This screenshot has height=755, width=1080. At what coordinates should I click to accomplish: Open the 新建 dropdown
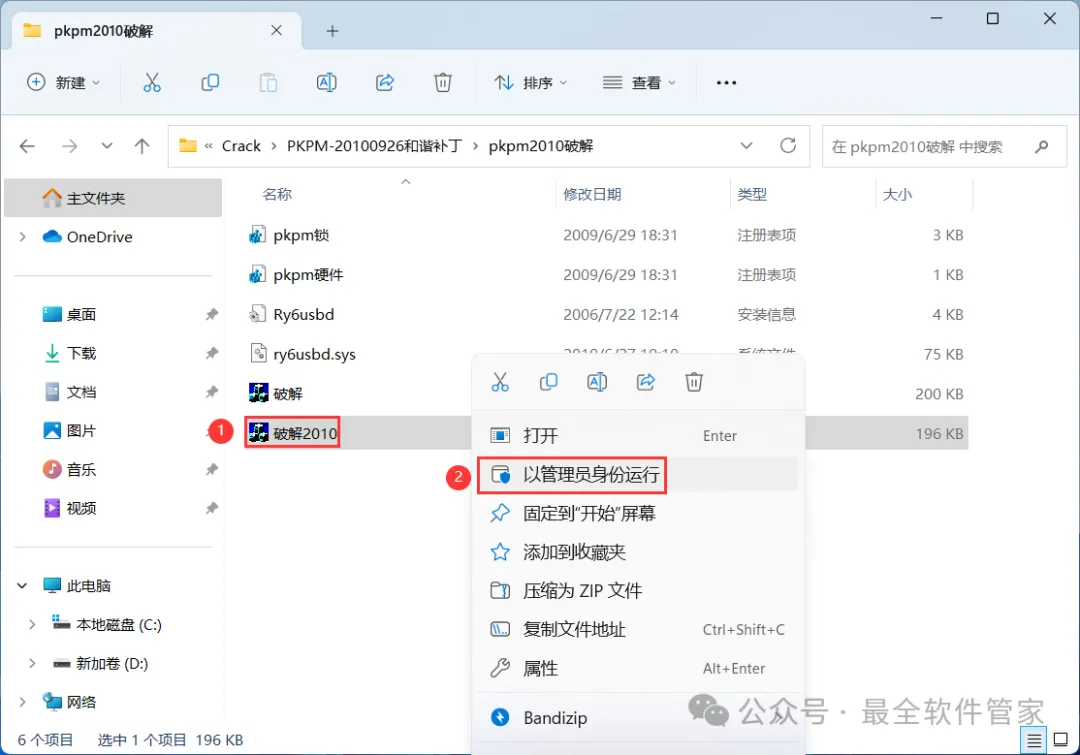63,83
